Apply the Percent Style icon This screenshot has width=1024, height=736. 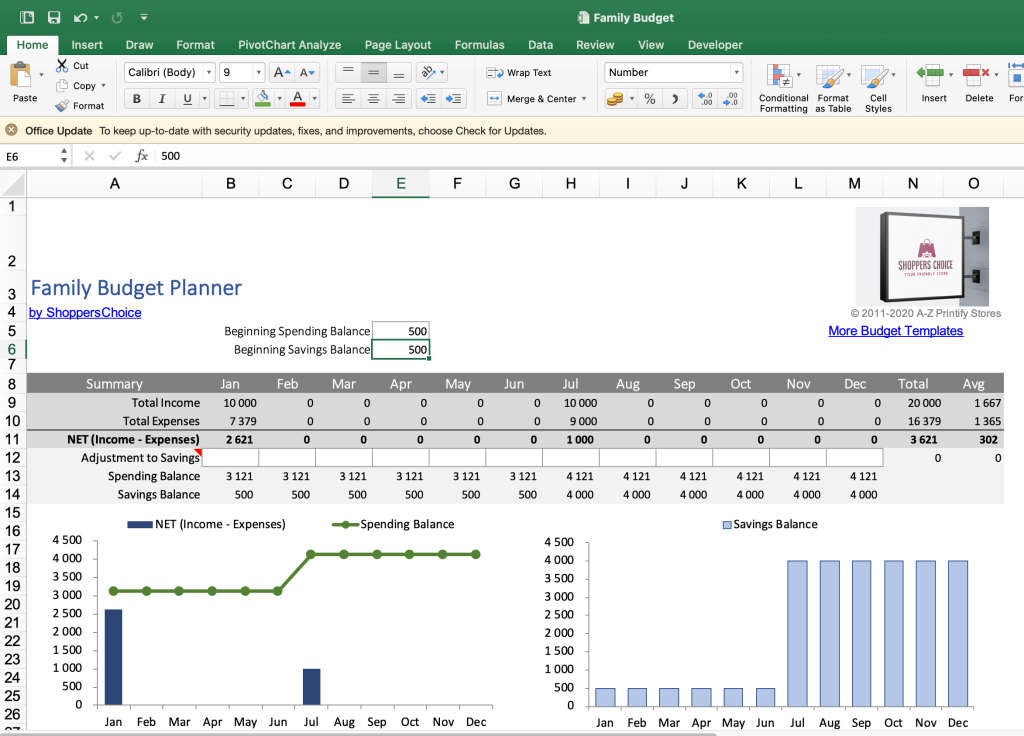click(x=649, y=98)
